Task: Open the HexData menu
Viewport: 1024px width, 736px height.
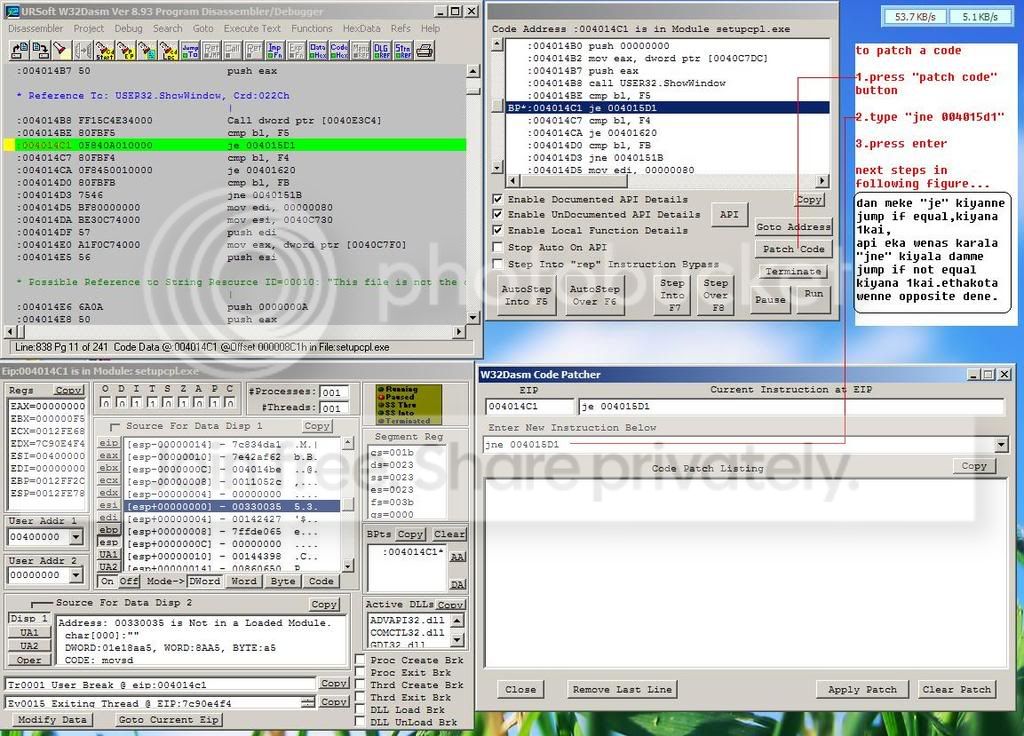Action: pos(361,29)
